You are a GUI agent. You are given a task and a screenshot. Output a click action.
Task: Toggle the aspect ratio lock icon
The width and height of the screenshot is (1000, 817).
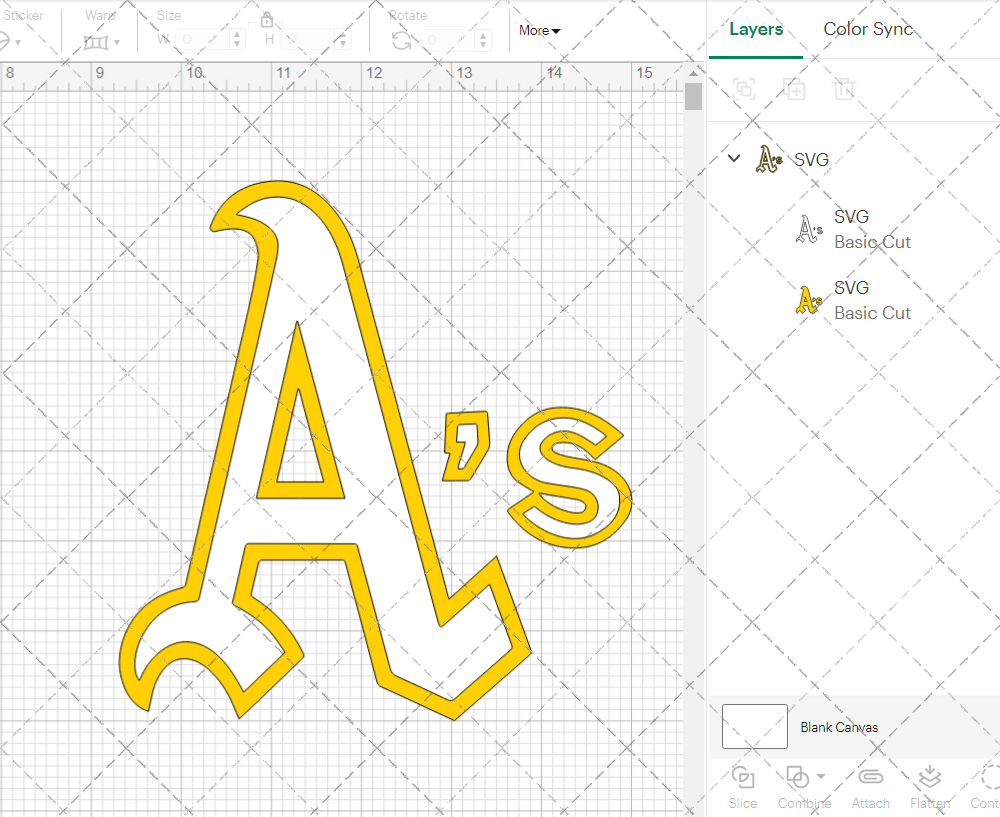click(267, 20)
